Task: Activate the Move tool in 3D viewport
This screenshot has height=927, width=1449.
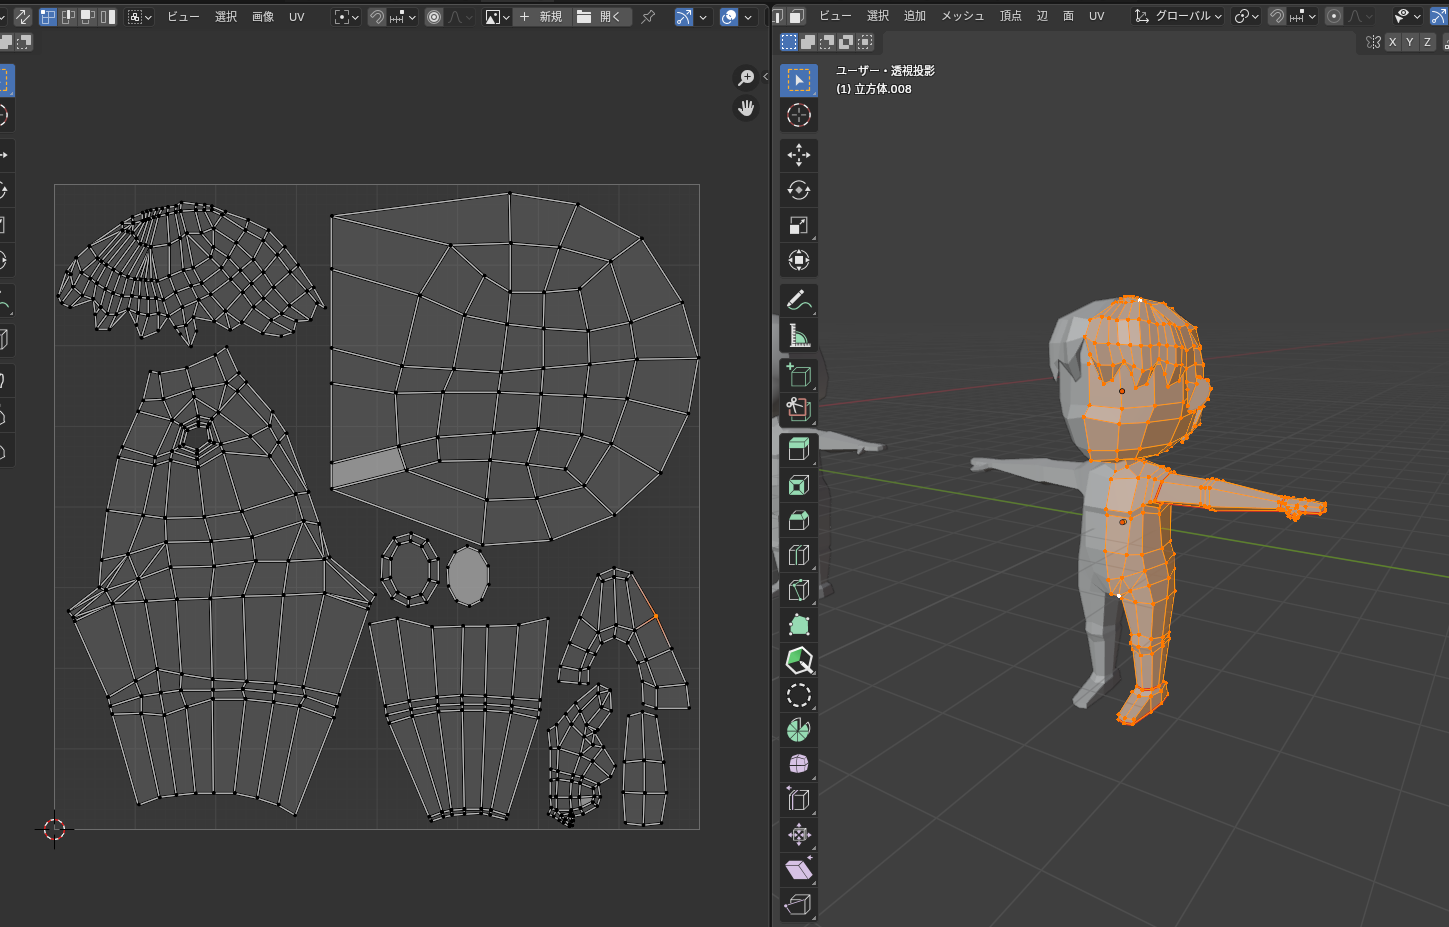Action: [798, 155]
